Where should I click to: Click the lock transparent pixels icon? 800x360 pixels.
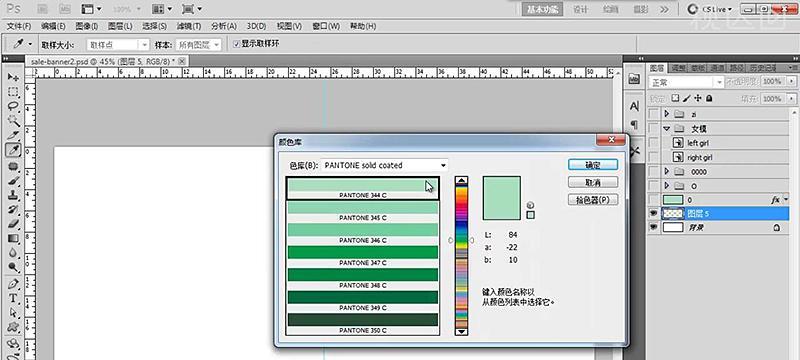tap(676, 98)
